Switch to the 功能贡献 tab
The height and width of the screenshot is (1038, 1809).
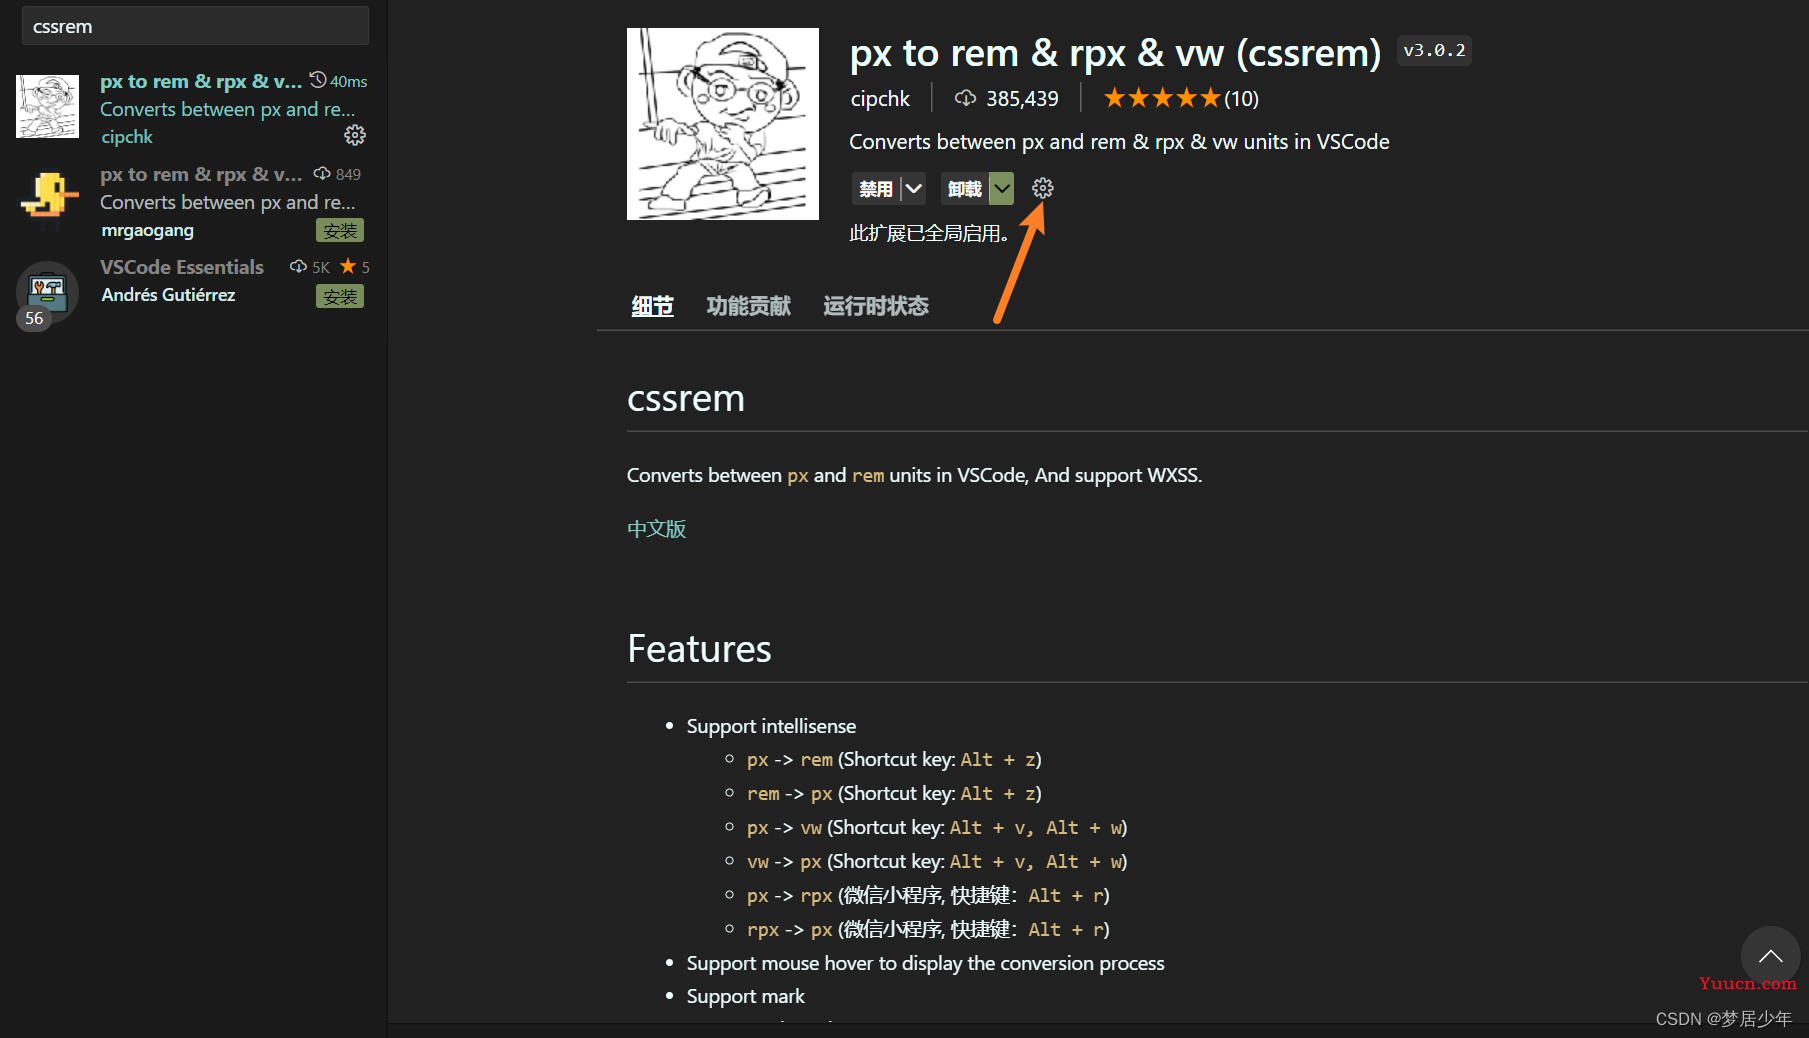(x=748, y=306)
